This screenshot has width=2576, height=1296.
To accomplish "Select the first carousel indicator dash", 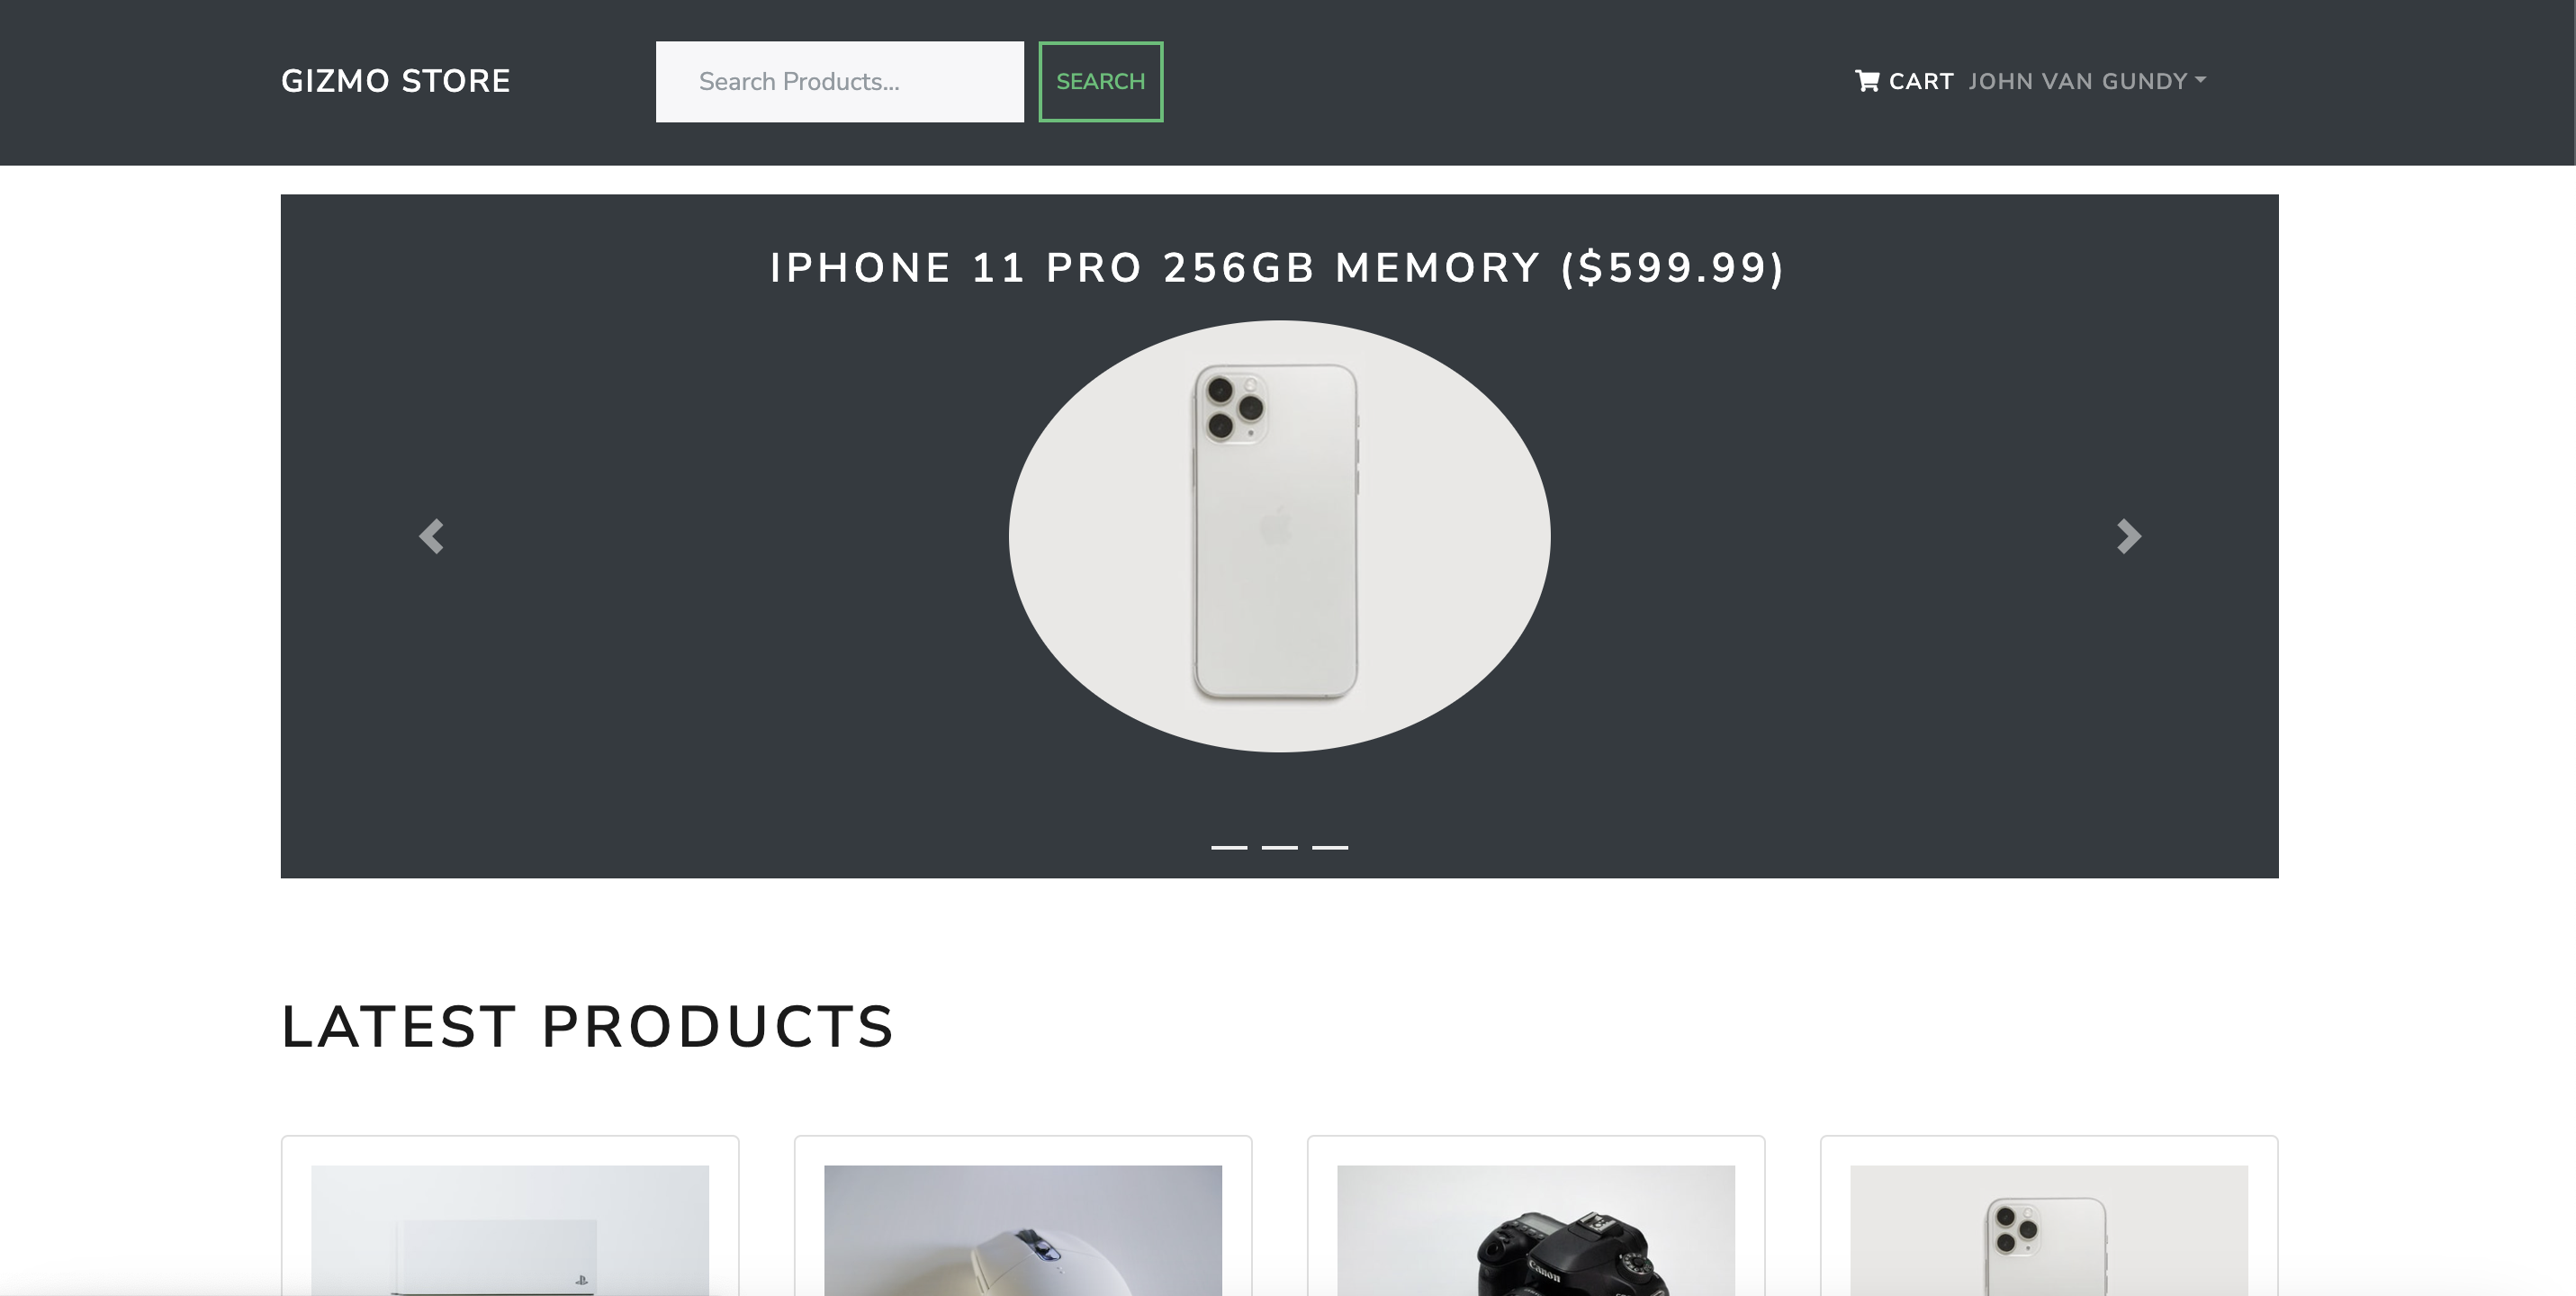I will pos(1229,847).
